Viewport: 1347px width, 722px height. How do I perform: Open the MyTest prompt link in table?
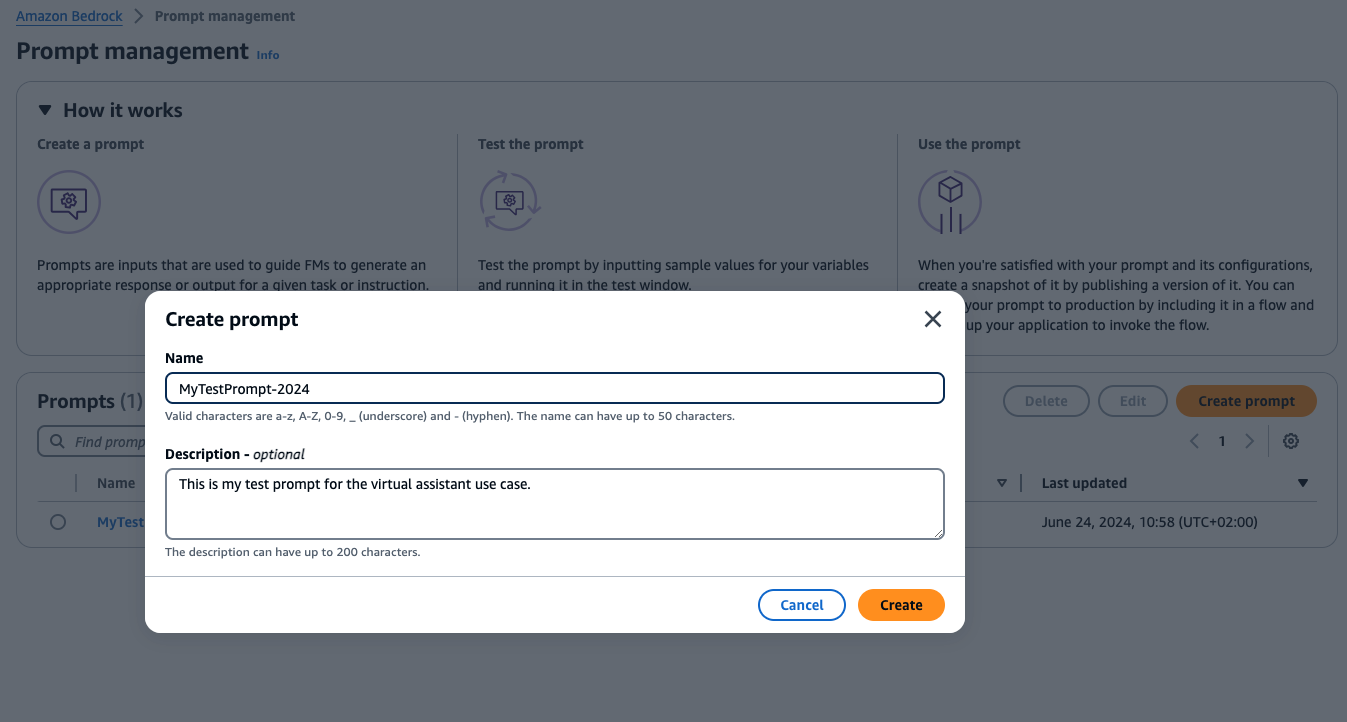click(120, 522)
